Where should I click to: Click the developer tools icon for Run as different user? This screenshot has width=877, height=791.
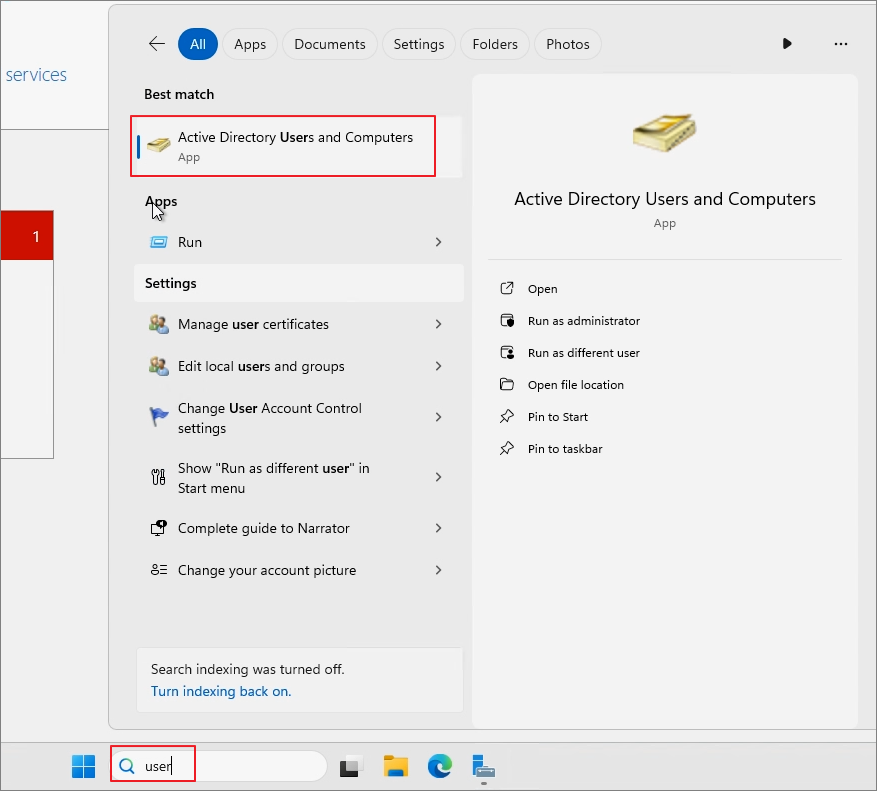click(158, 477)
